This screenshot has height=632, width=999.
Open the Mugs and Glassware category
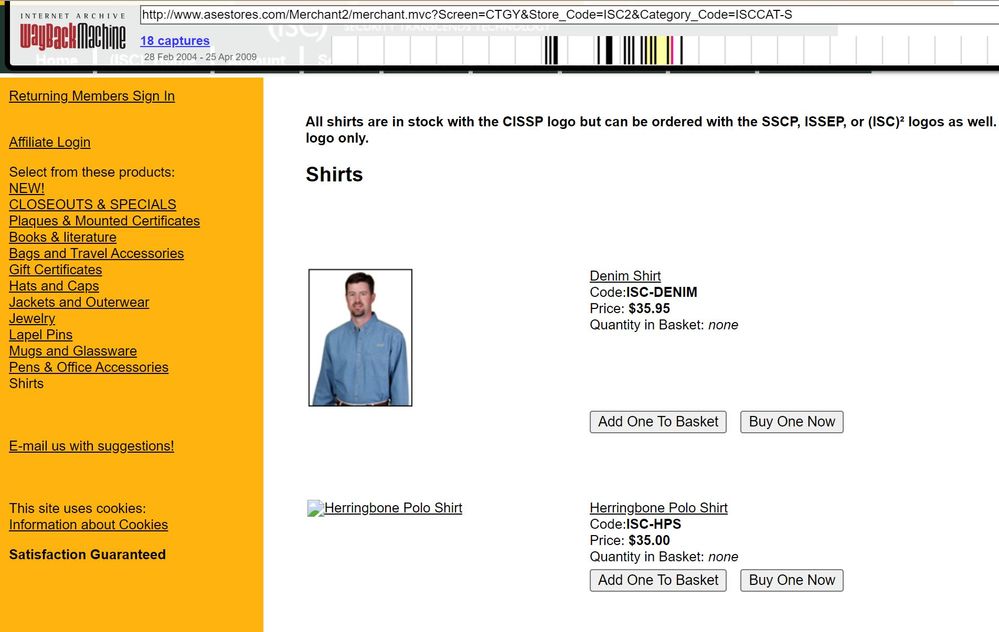(x=73, y=351)
